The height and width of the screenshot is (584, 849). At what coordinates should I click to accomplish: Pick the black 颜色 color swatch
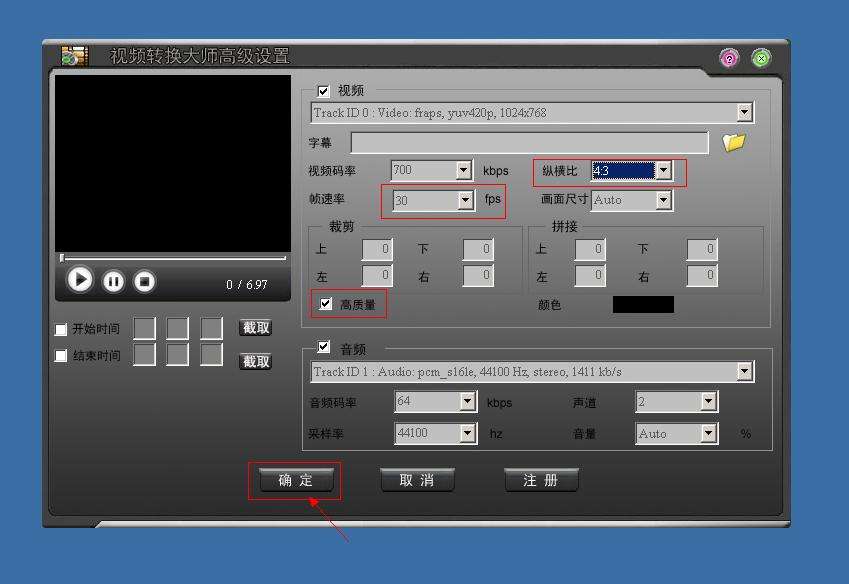click(643, 305)
